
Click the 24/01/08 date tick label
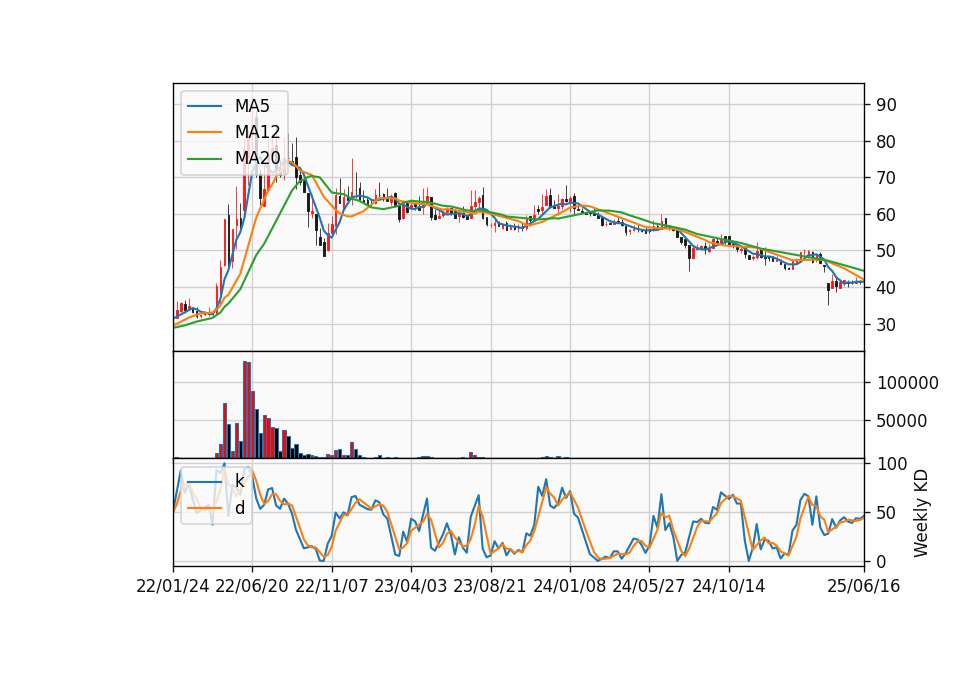tap(569, 586)
